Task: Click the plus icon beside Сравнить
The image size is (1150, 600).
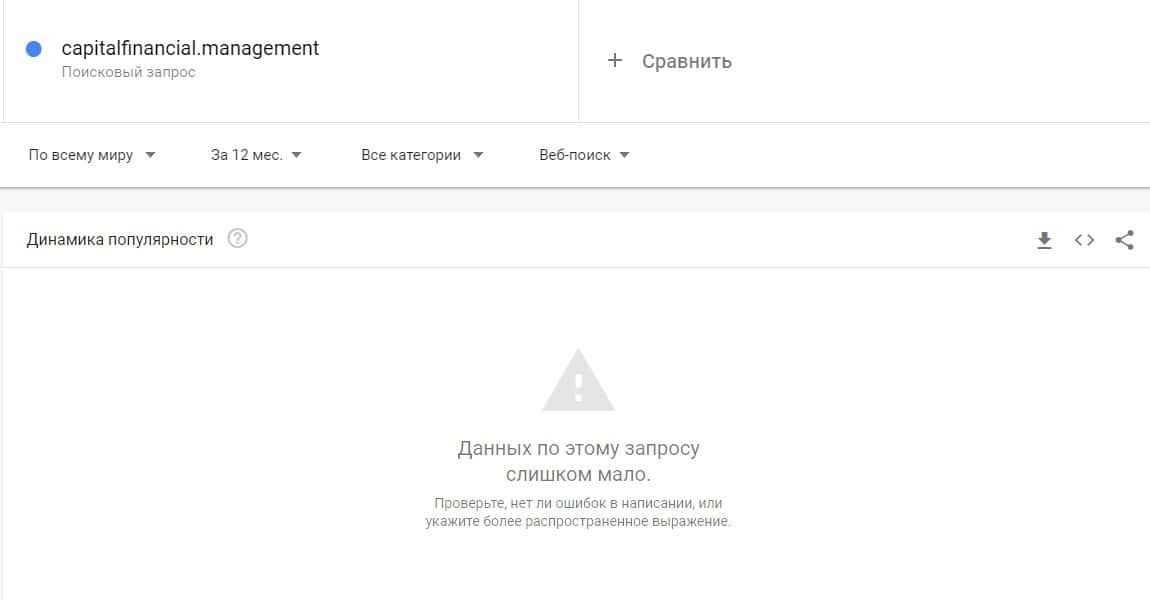Action: pyautogui.click(x=615, y=60)
